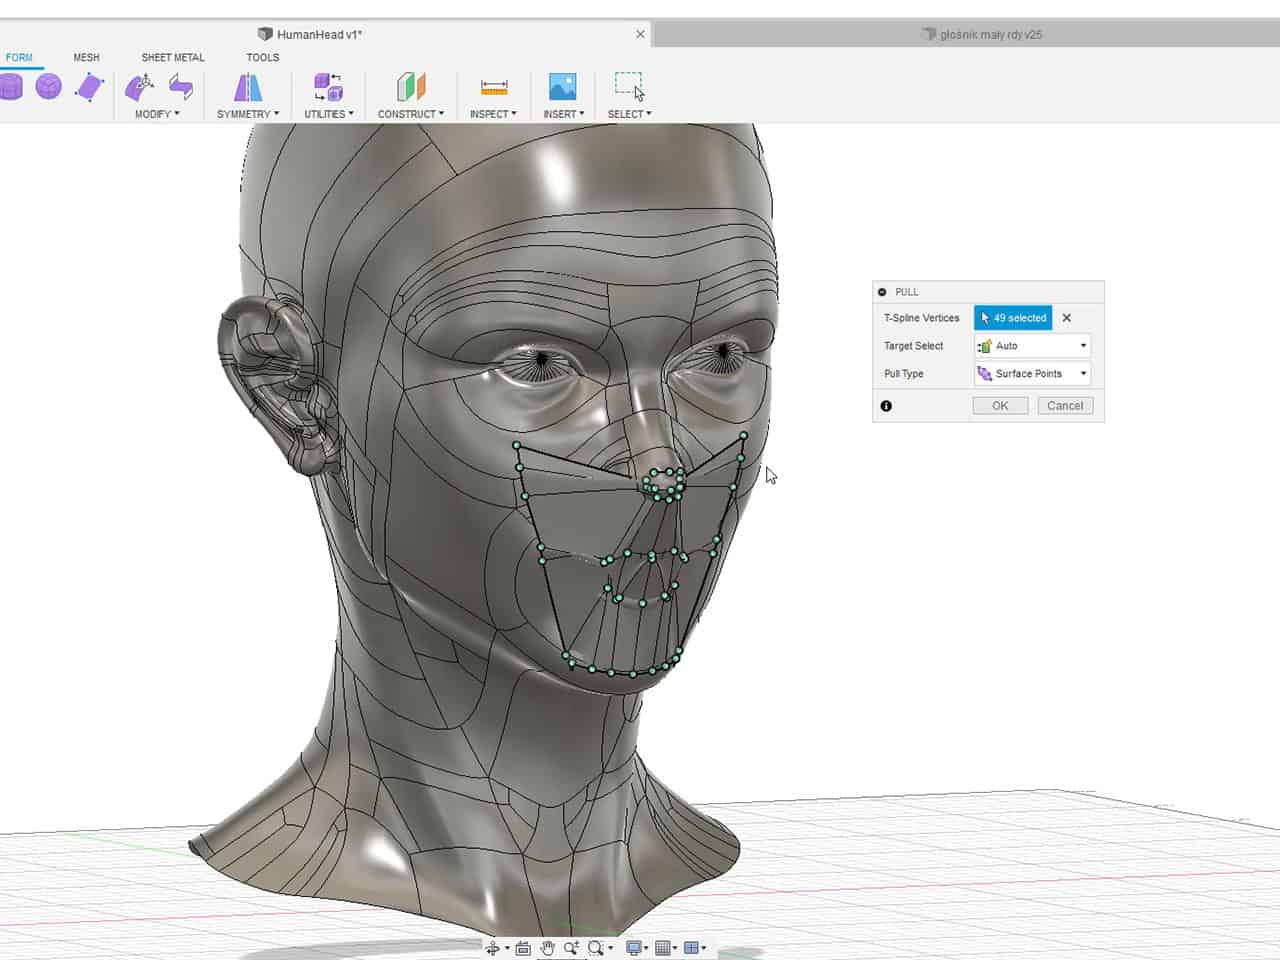Confirm the Pull operation with OK
This screenshot has height=960, width=1280.
point(999,405)
